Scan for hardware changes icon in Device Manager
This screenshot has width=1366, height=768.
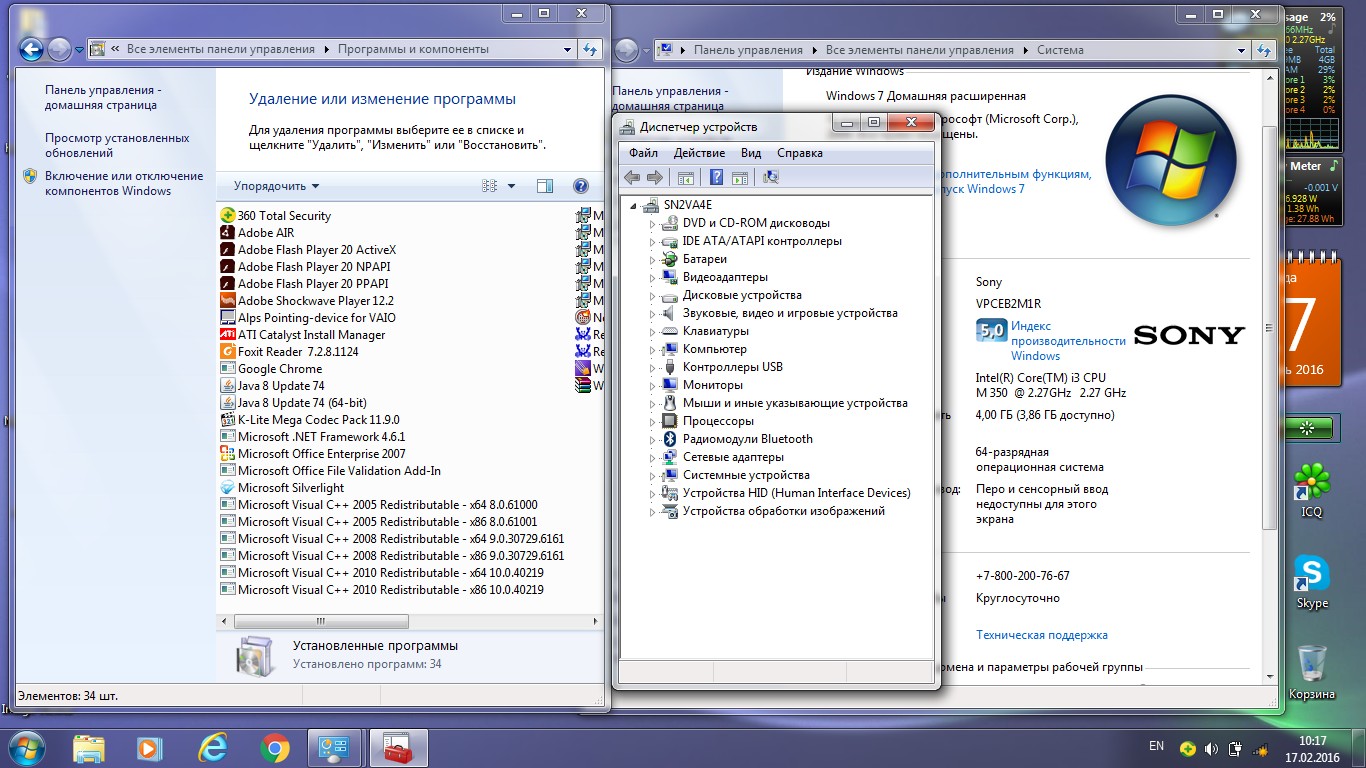point(771,177)
